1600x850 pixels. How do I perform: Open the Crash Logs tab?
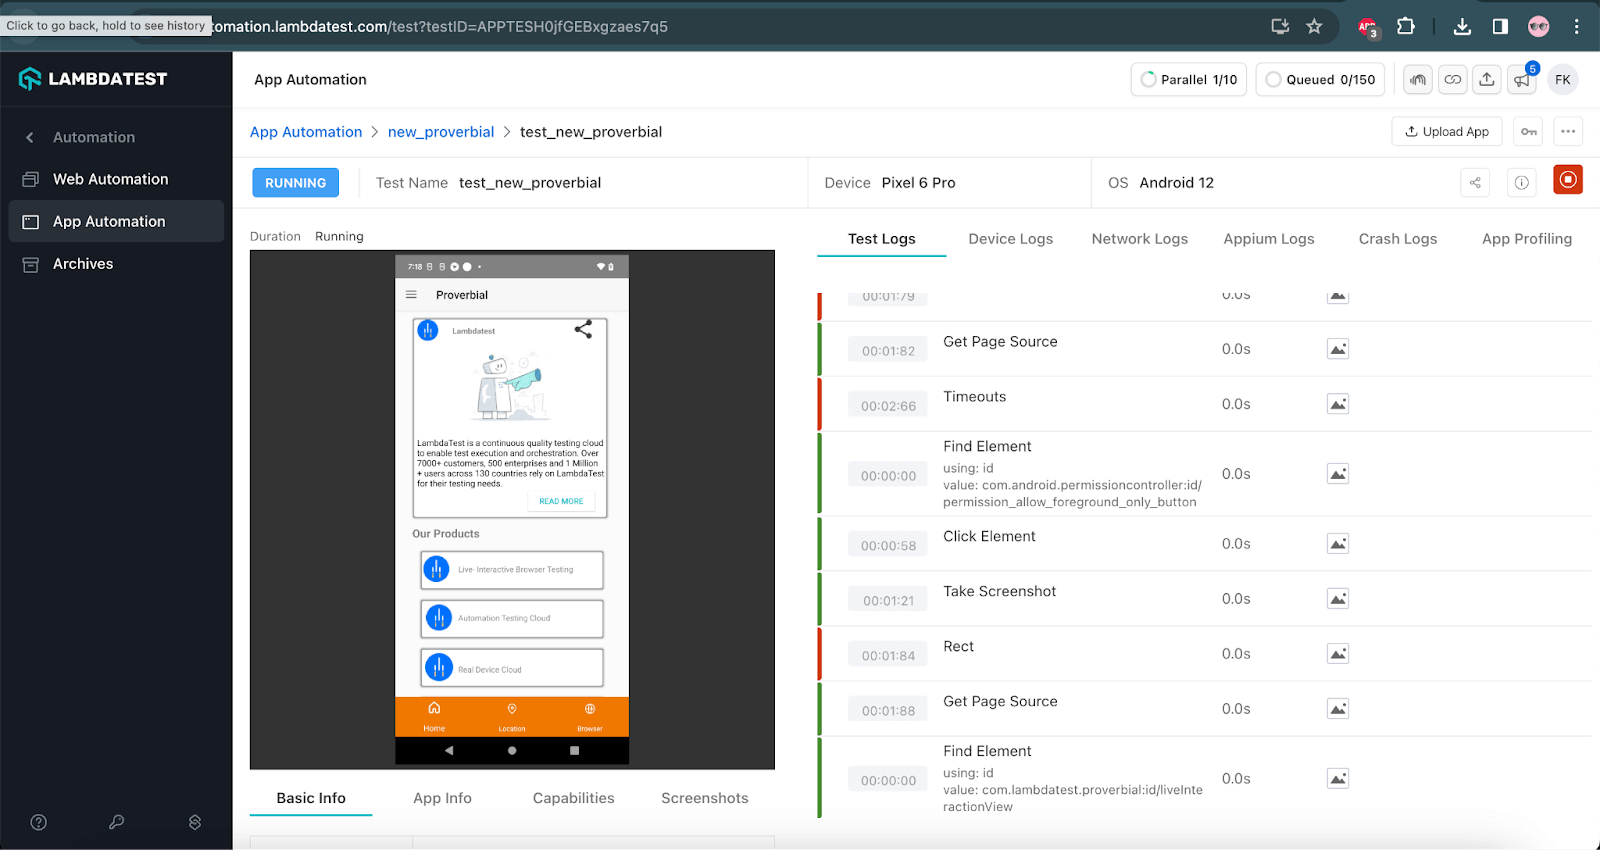point(1398,239)
